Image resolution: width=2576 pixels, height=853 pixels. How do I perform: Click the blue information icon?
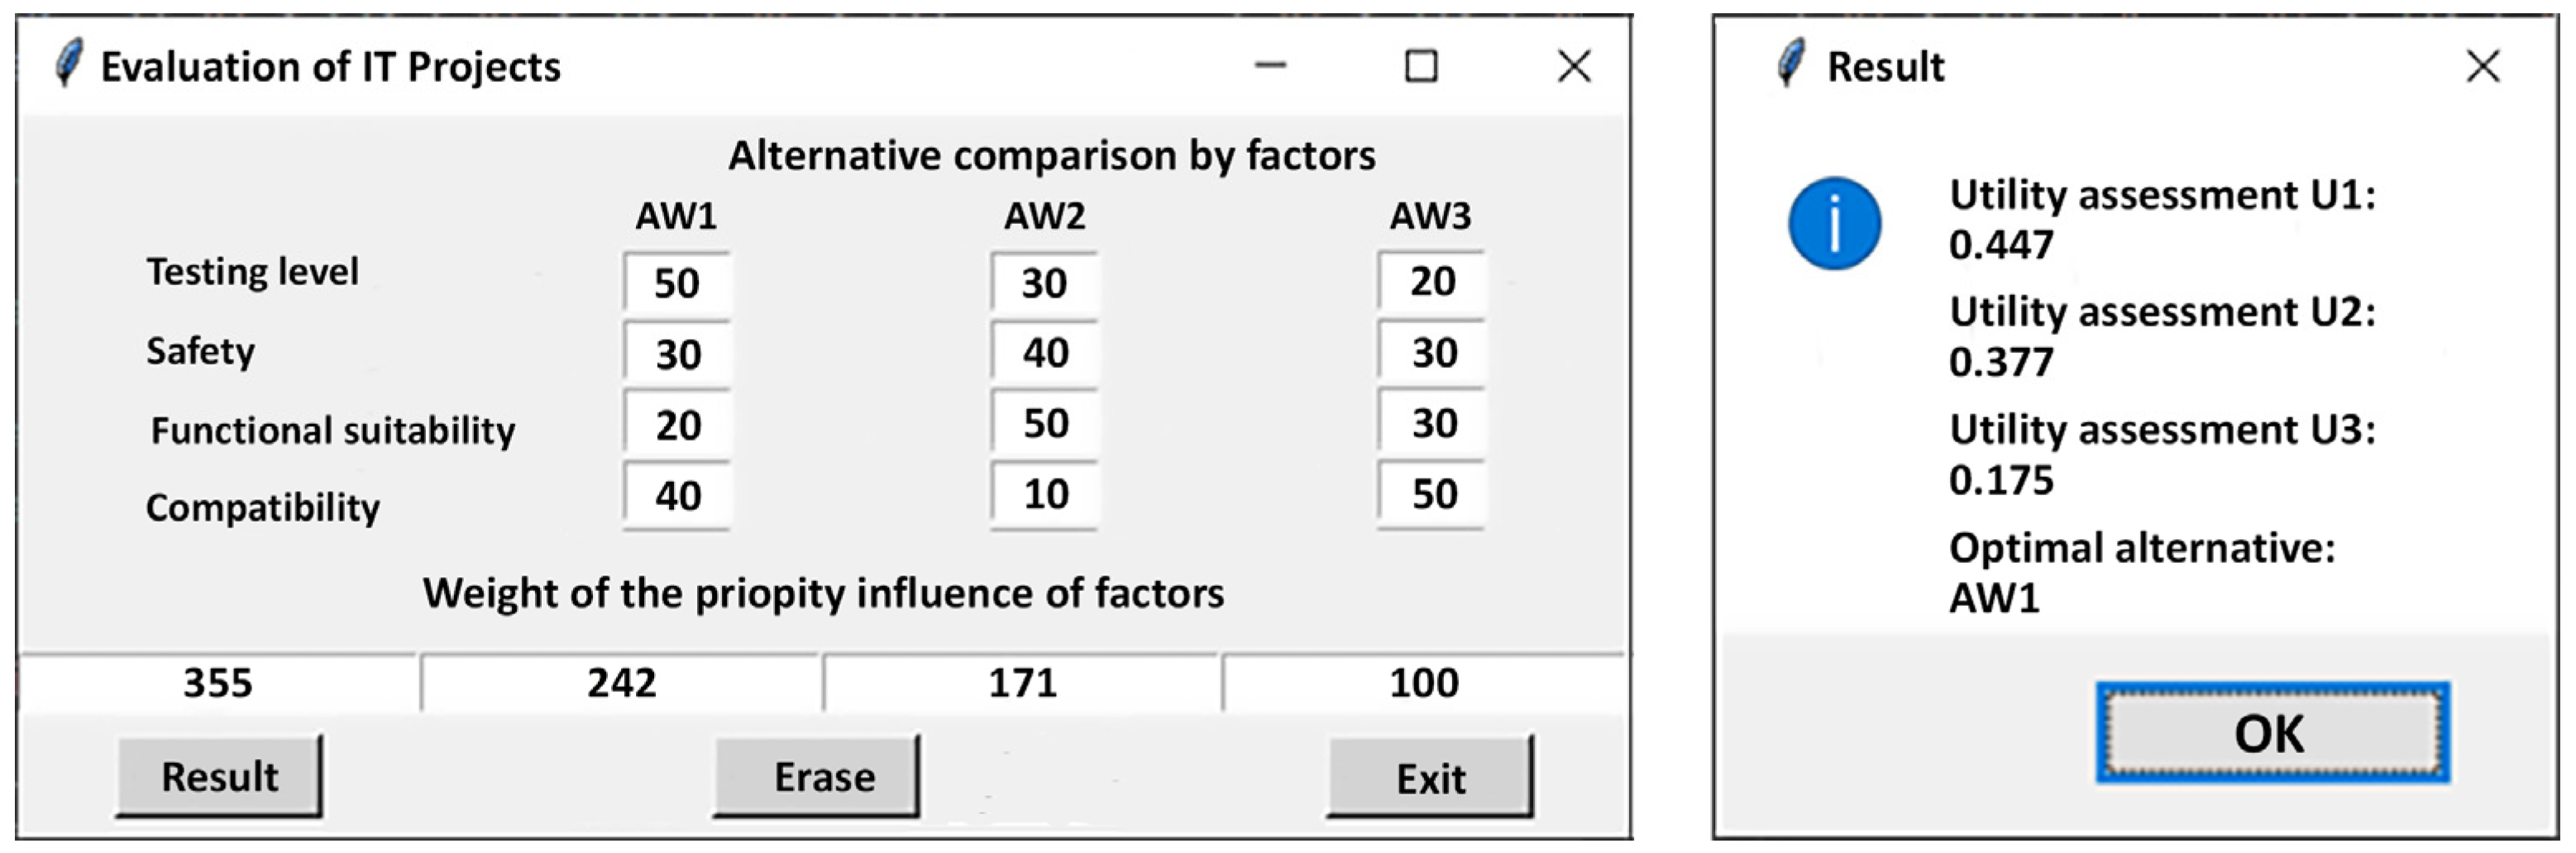(1834, 224)
